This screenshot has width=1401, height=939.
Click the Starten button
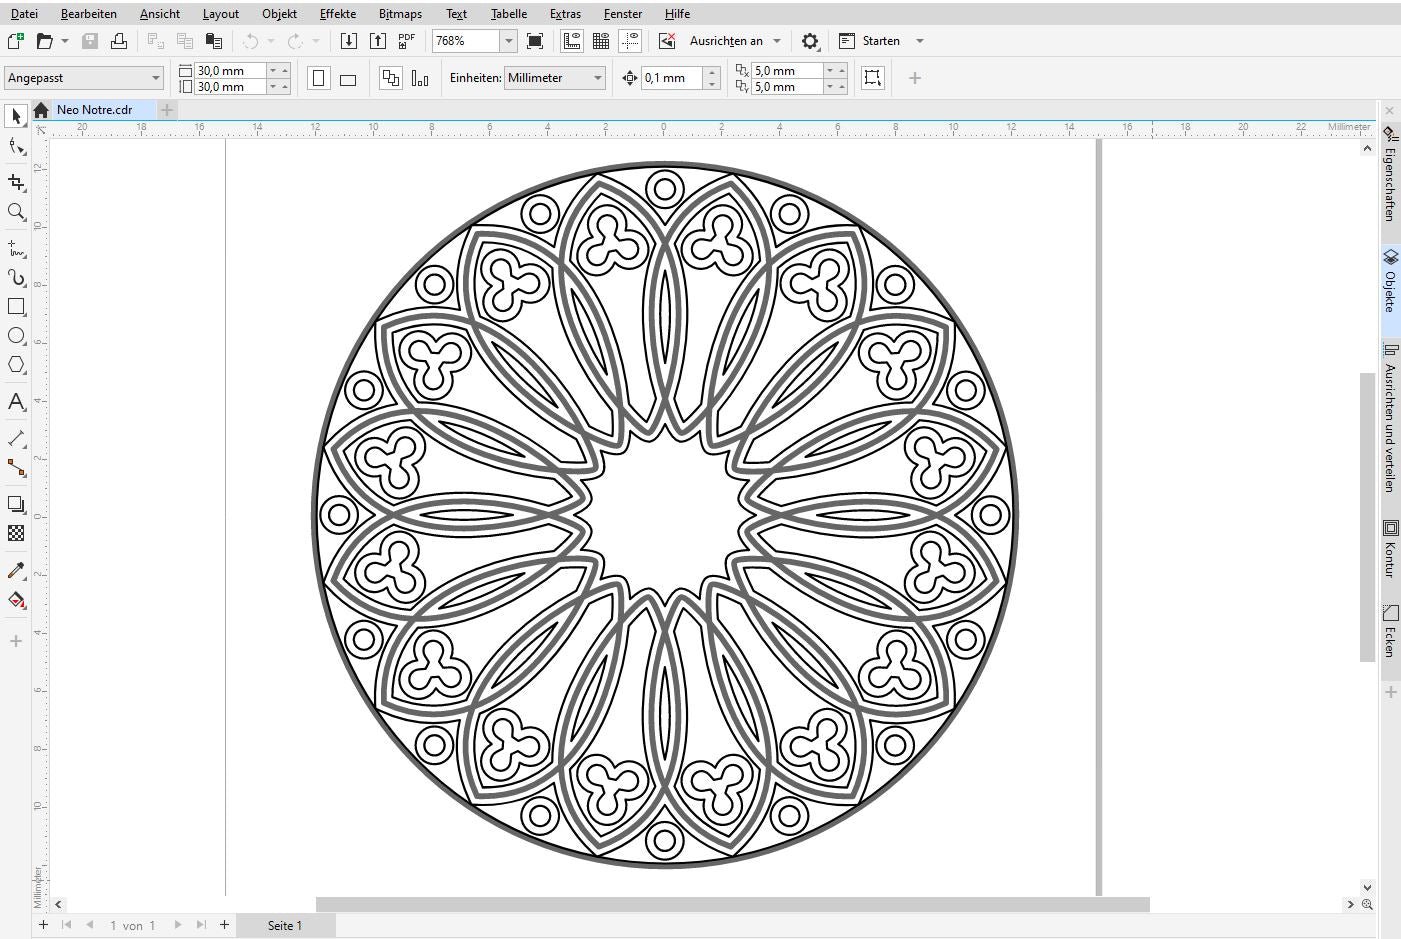(882, 40)
